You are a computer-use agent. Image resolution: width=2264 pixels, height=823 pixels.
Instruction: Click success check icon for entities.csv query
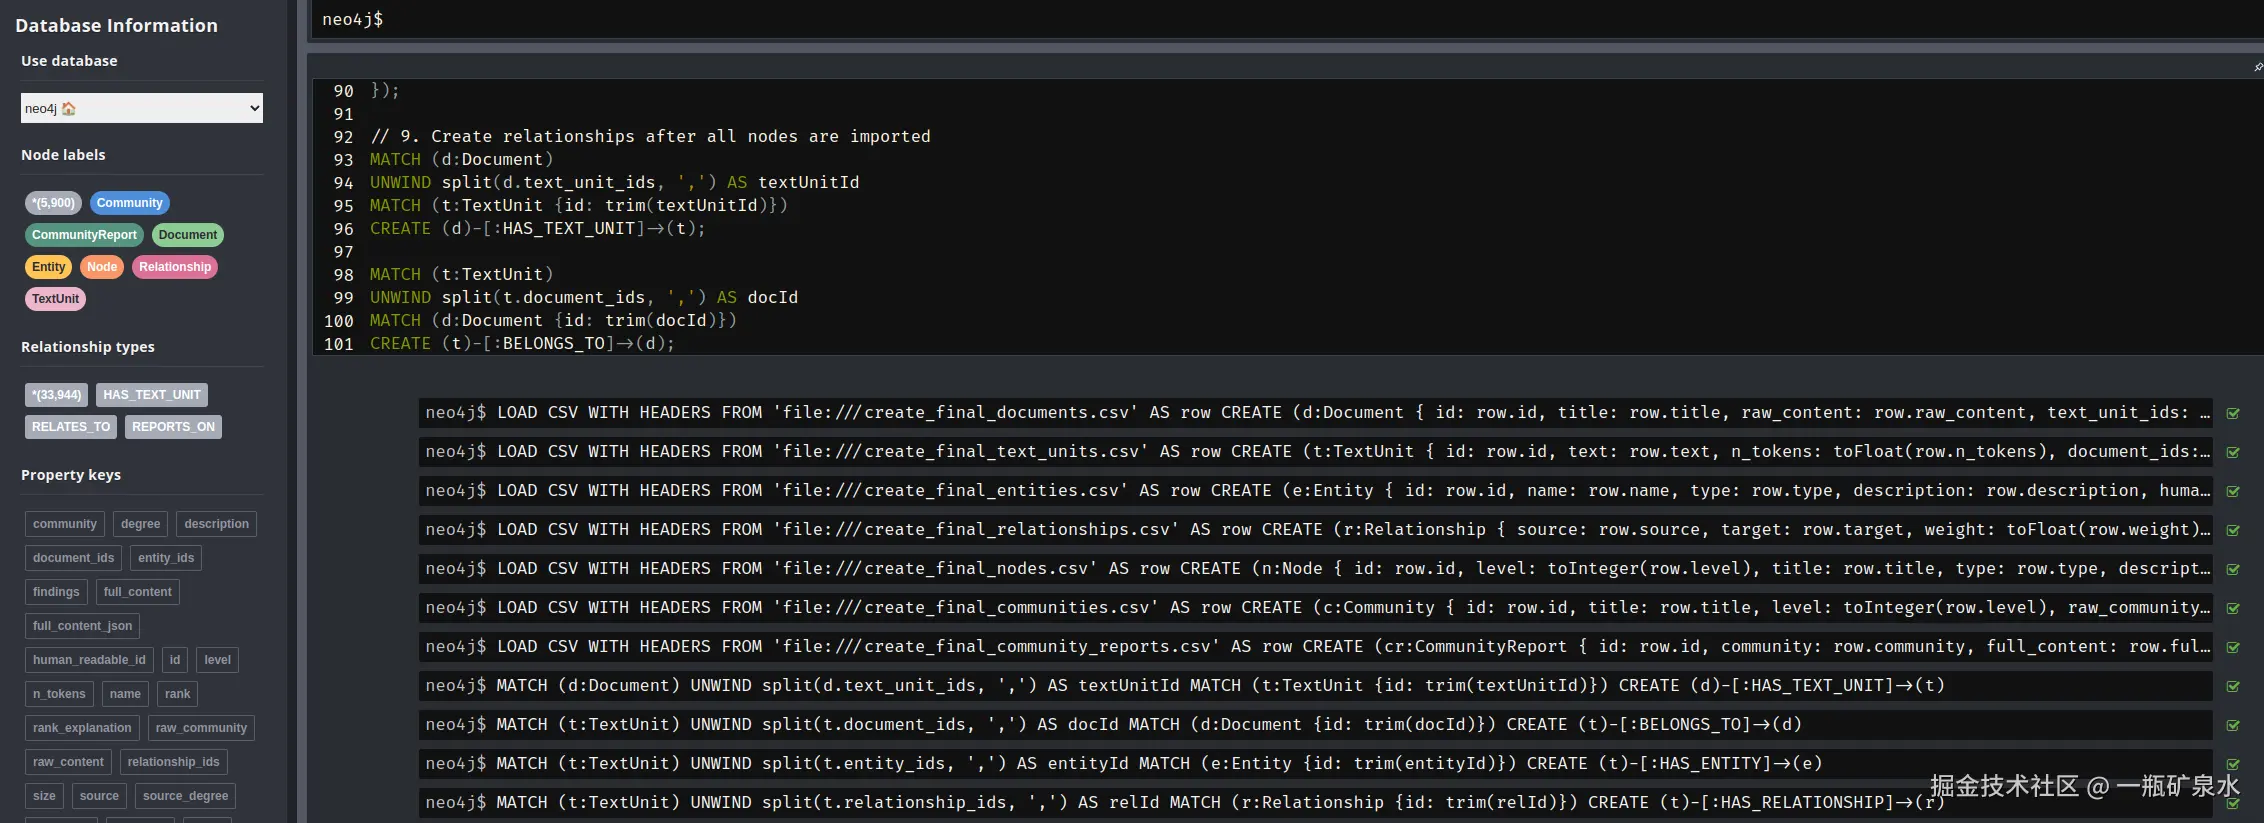pos(2232,491)
